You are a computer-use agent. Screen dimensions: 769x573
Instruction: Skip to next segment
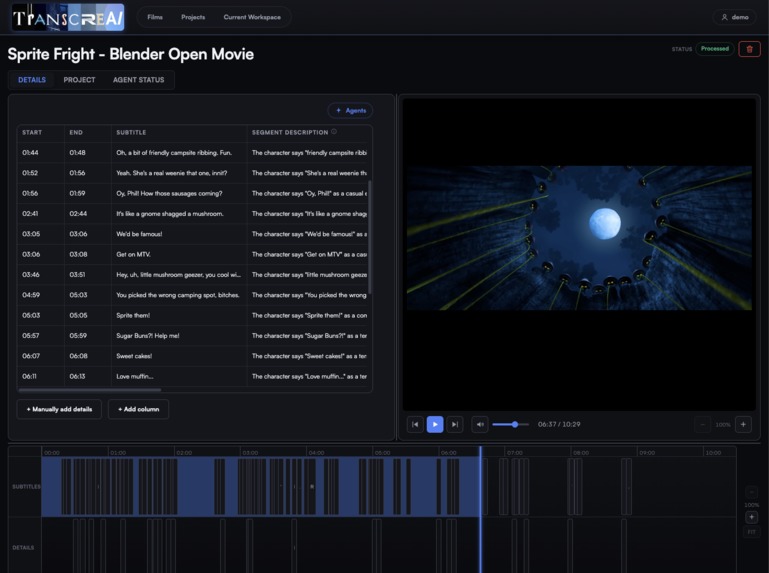point(455,424)
